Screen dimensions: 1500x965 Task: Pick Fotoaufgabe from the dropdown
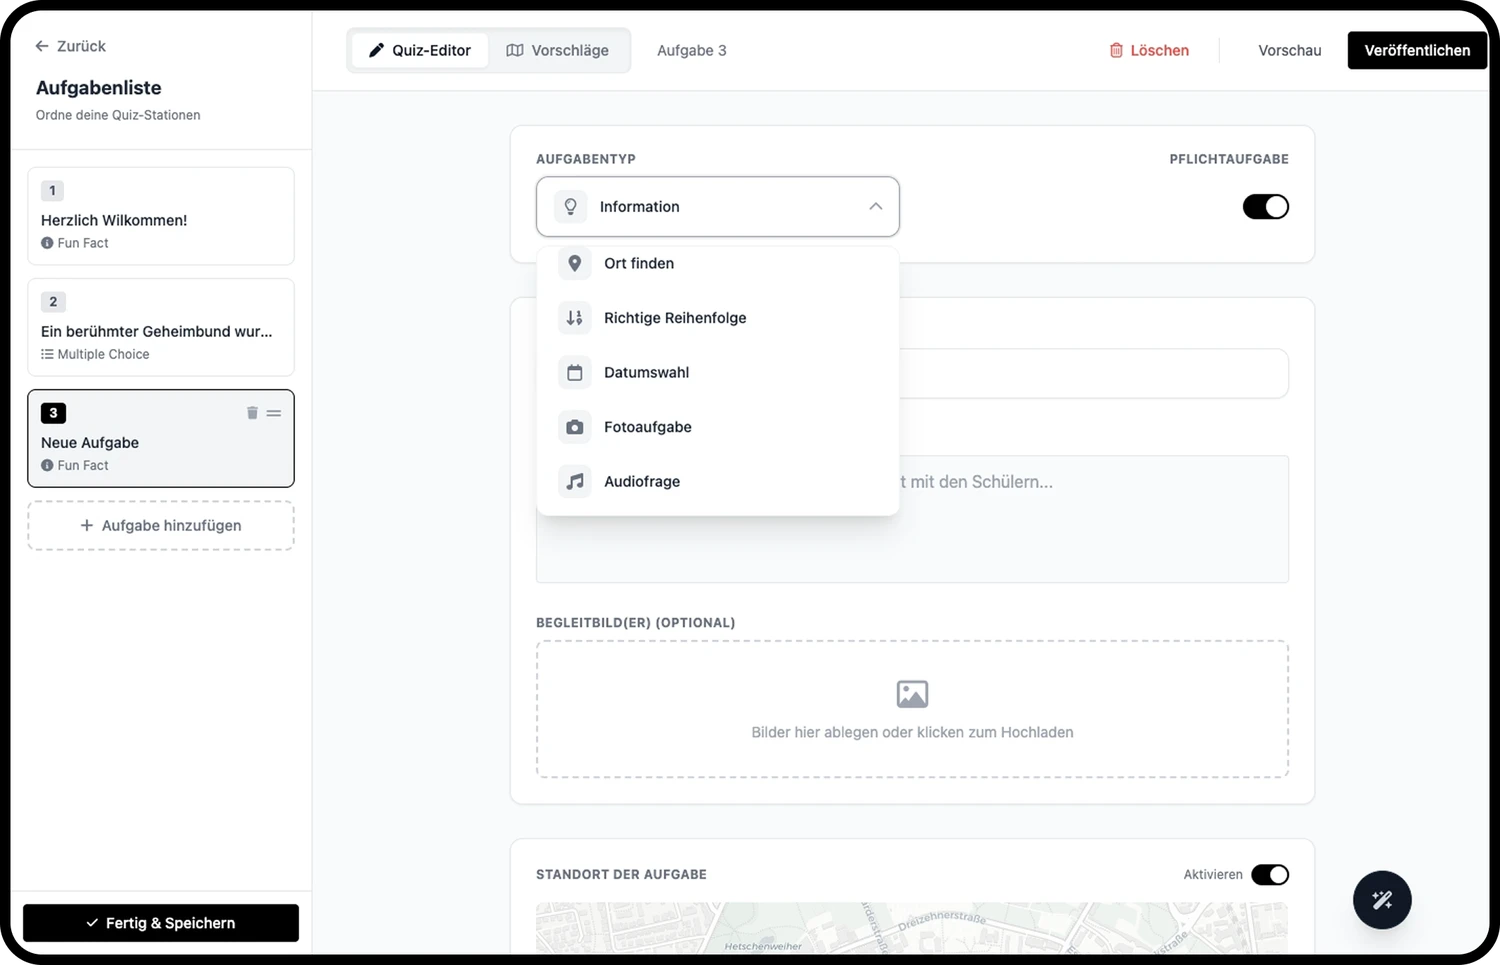(718, 427)
